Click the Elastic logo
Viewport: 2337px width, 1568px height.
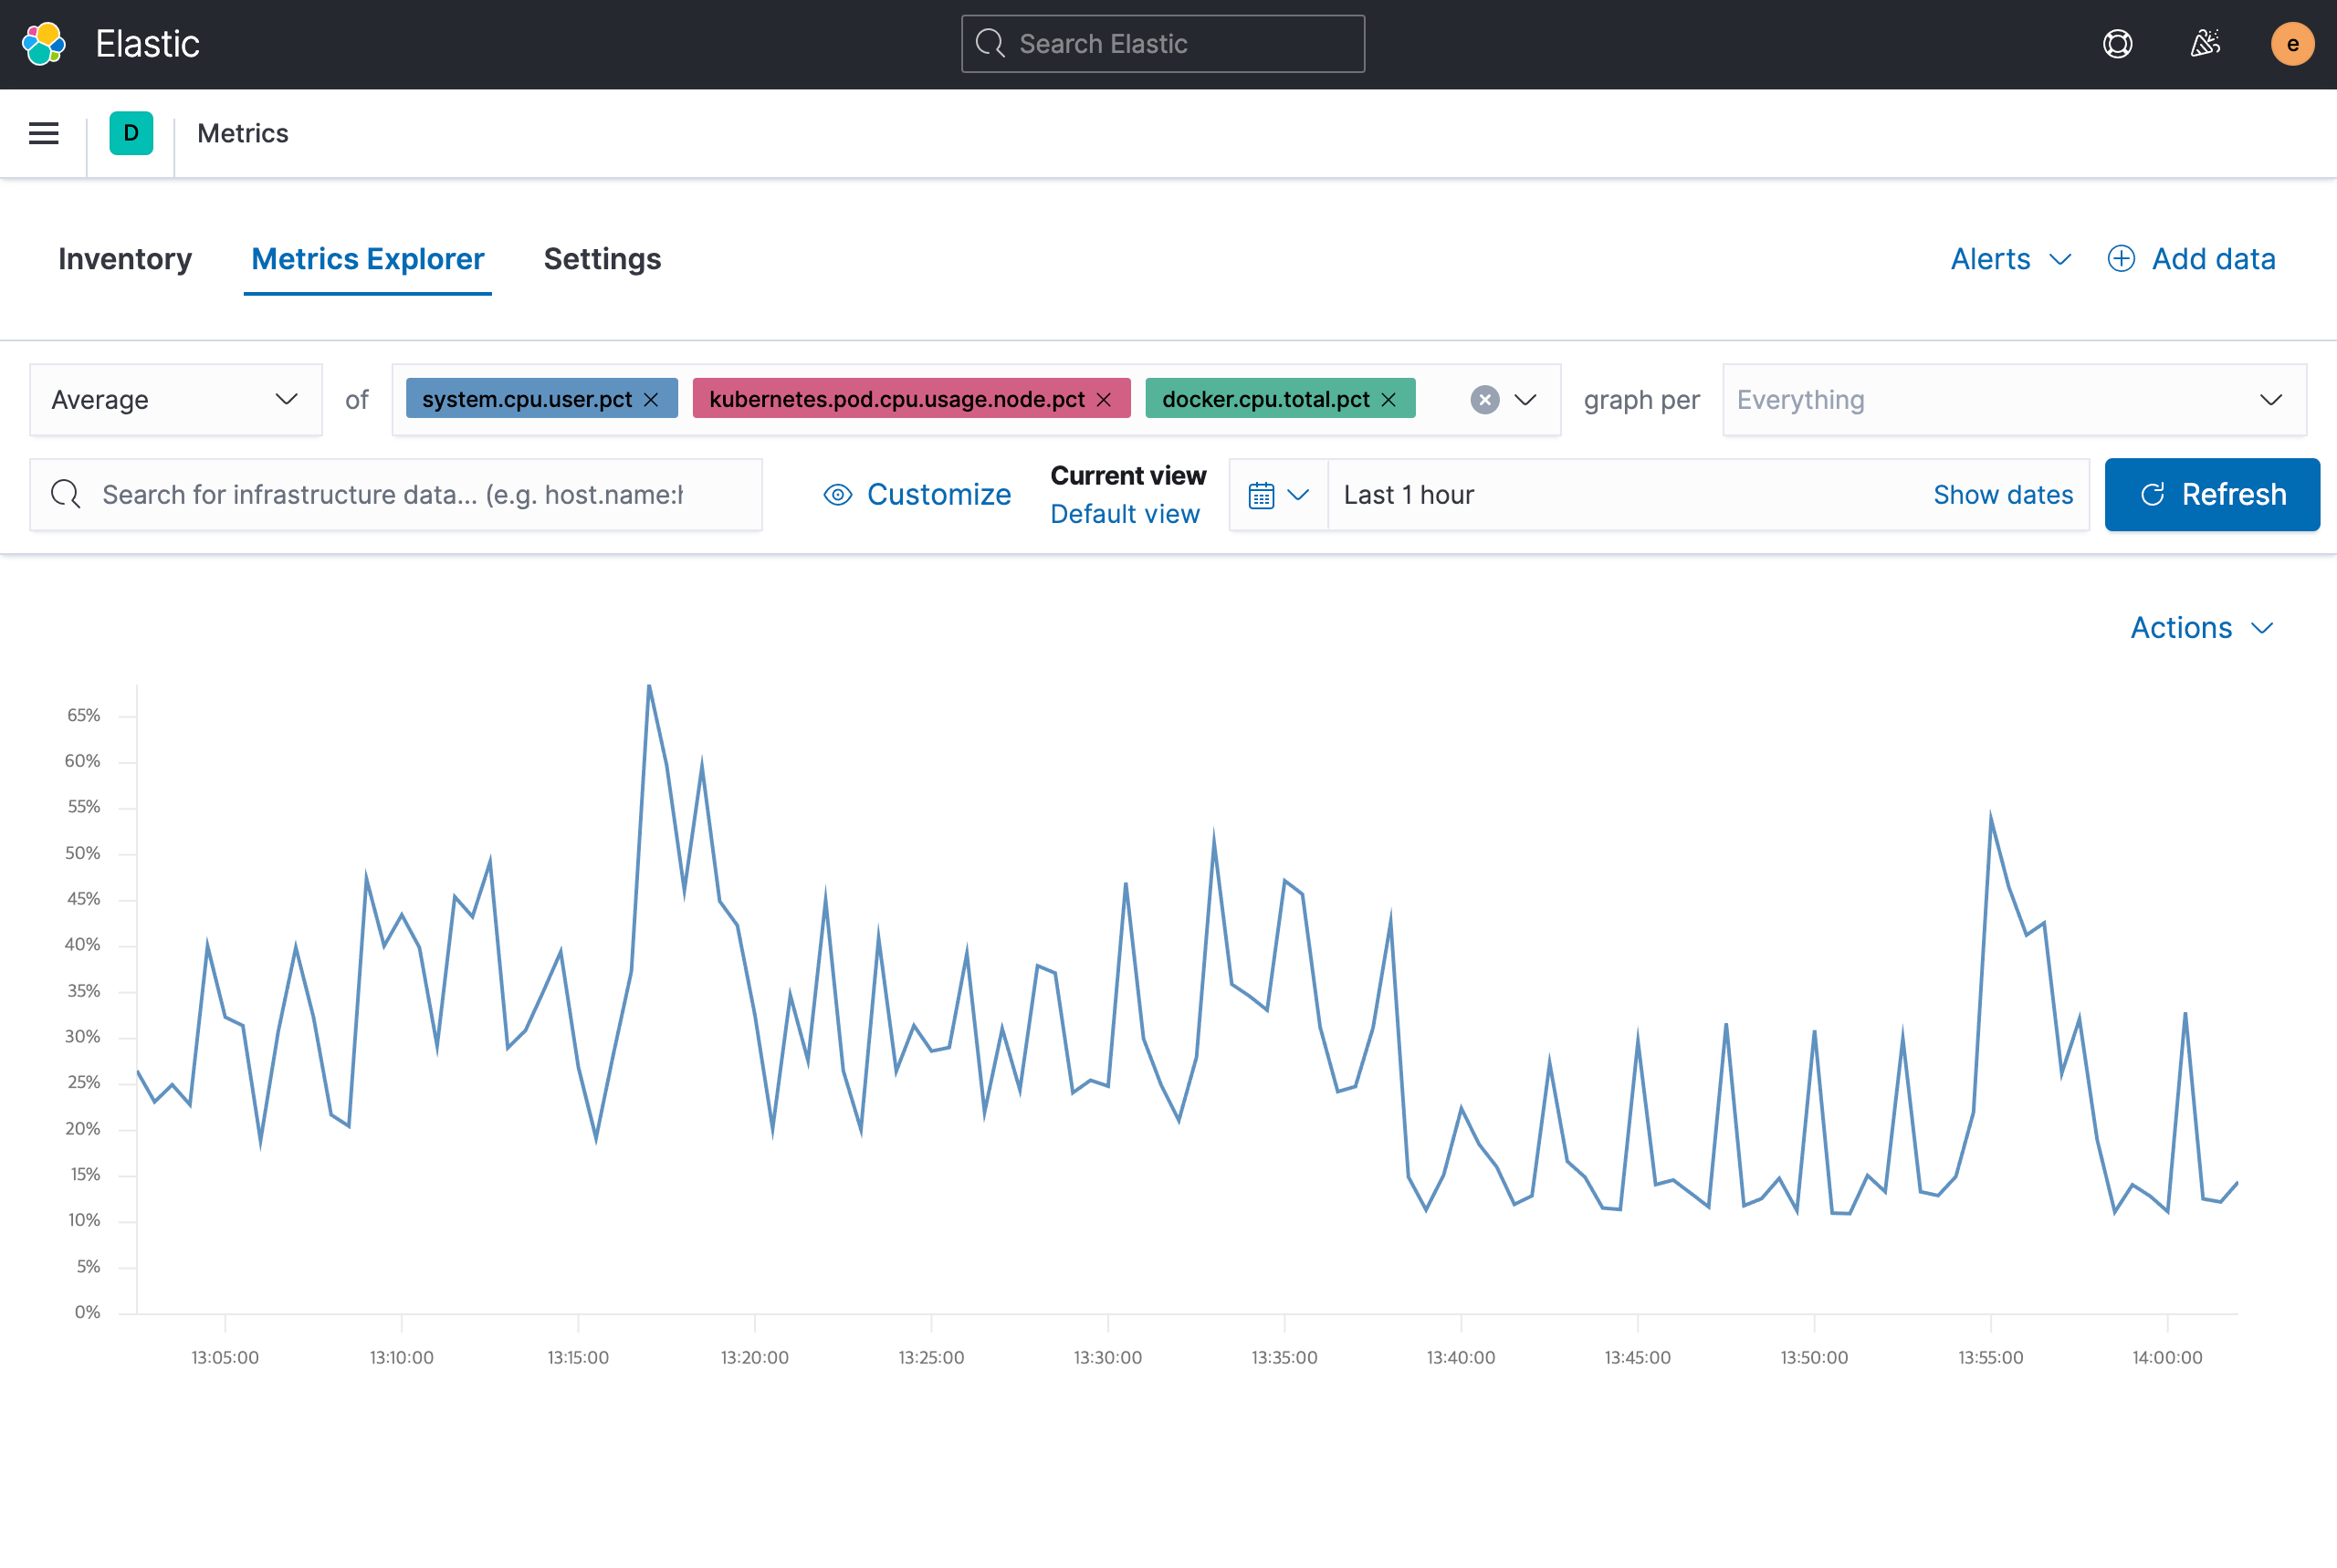tap(43, 43)
